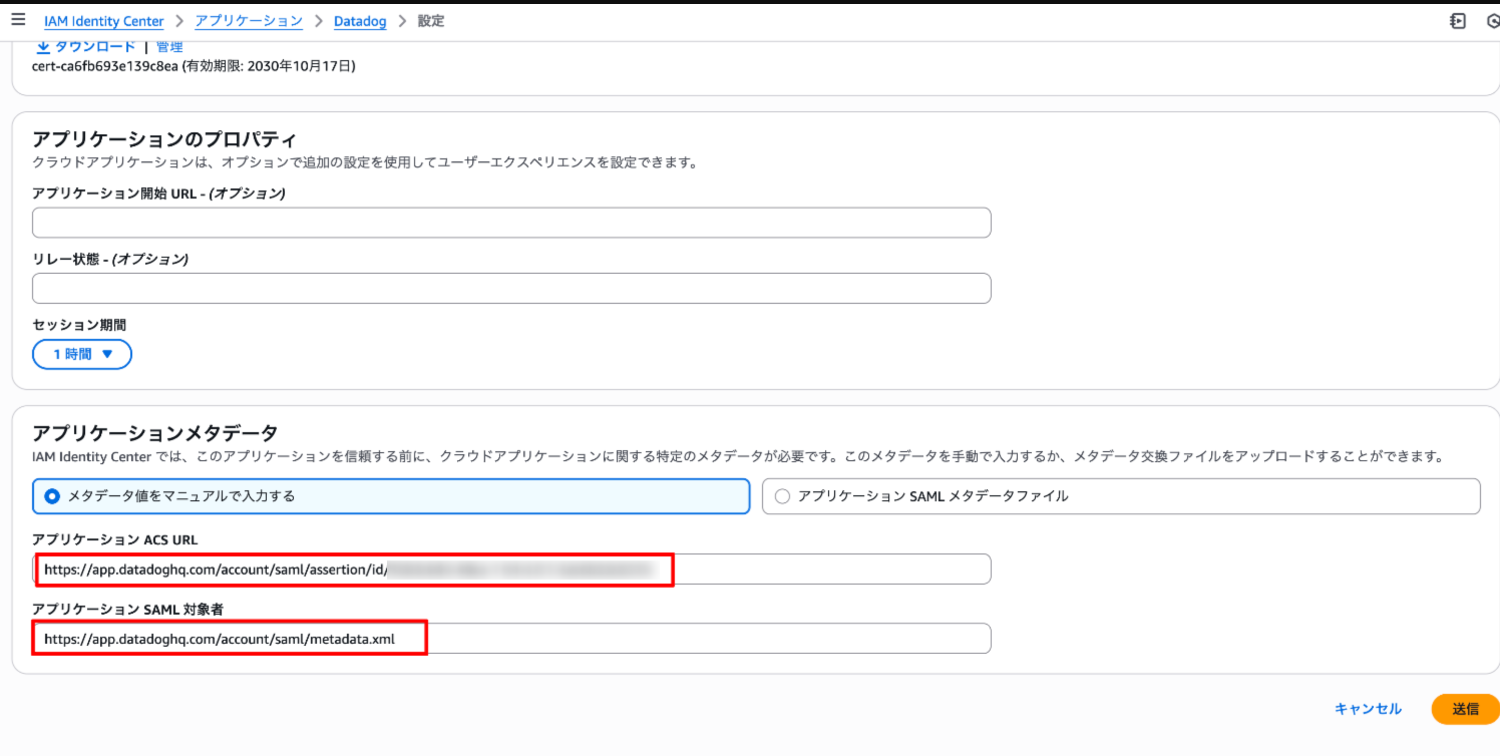The image size is (1500, 756).
Task: Click inside the リレー状態 text field
Action: pyautogui.click(x=510, y=288)
